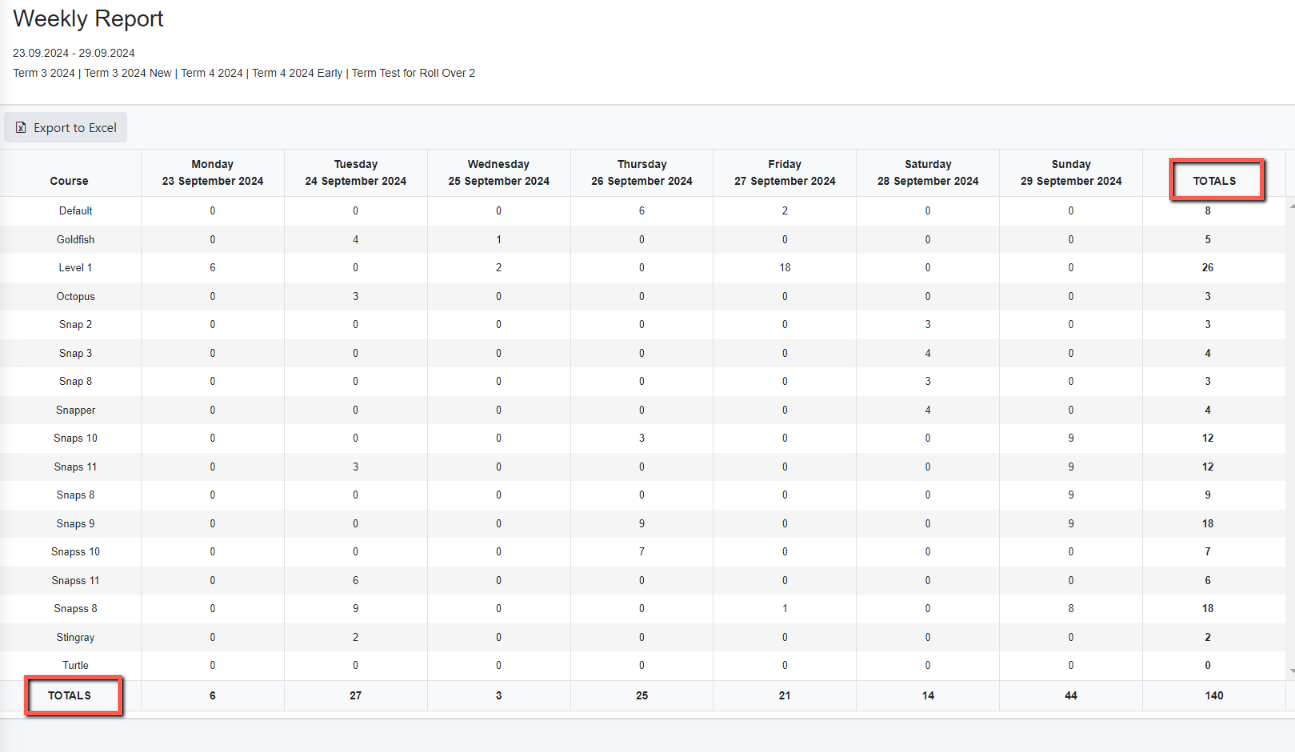Click the Friday total value 21
Viewport: 1295px width, 752px height.
tap(785, 695)
